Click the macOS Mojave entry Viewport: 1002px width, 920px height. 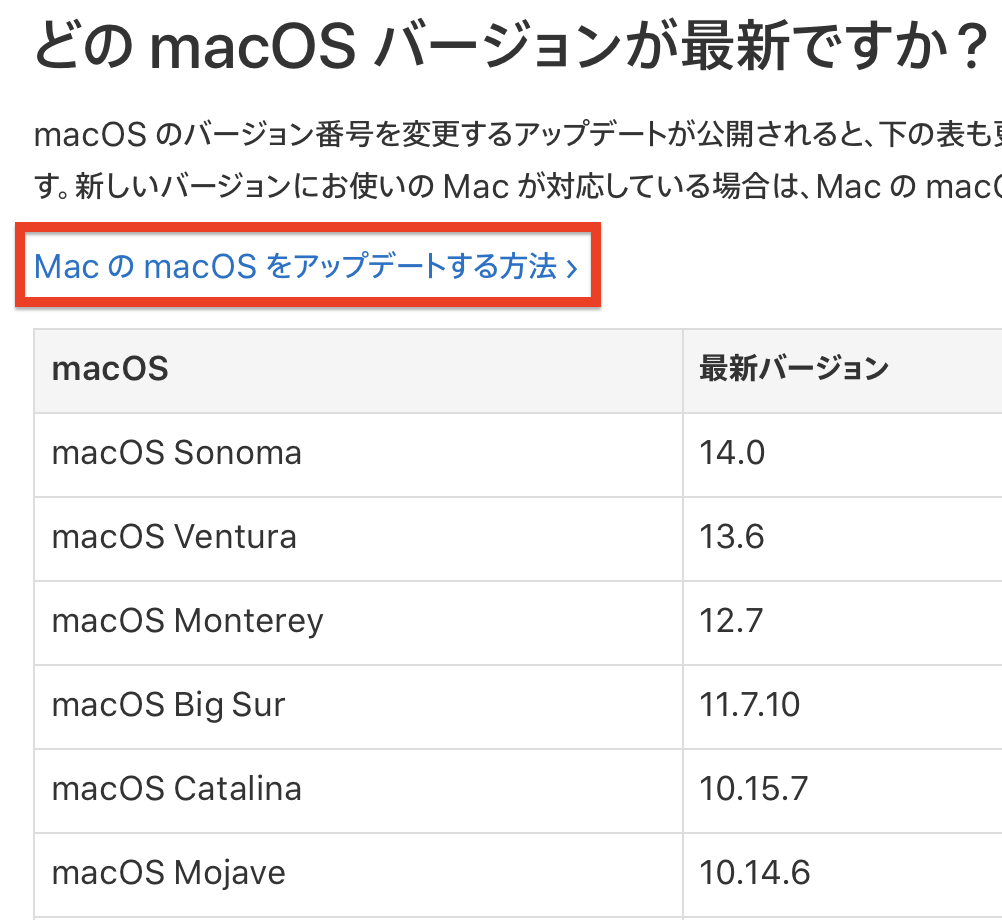[x=166, y=873]
